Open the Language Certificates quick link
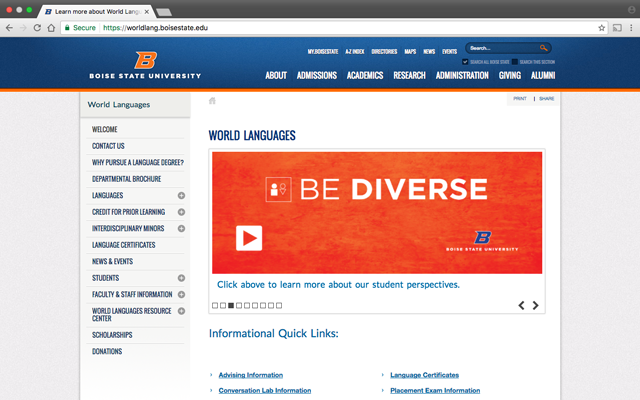 (424, 375)
